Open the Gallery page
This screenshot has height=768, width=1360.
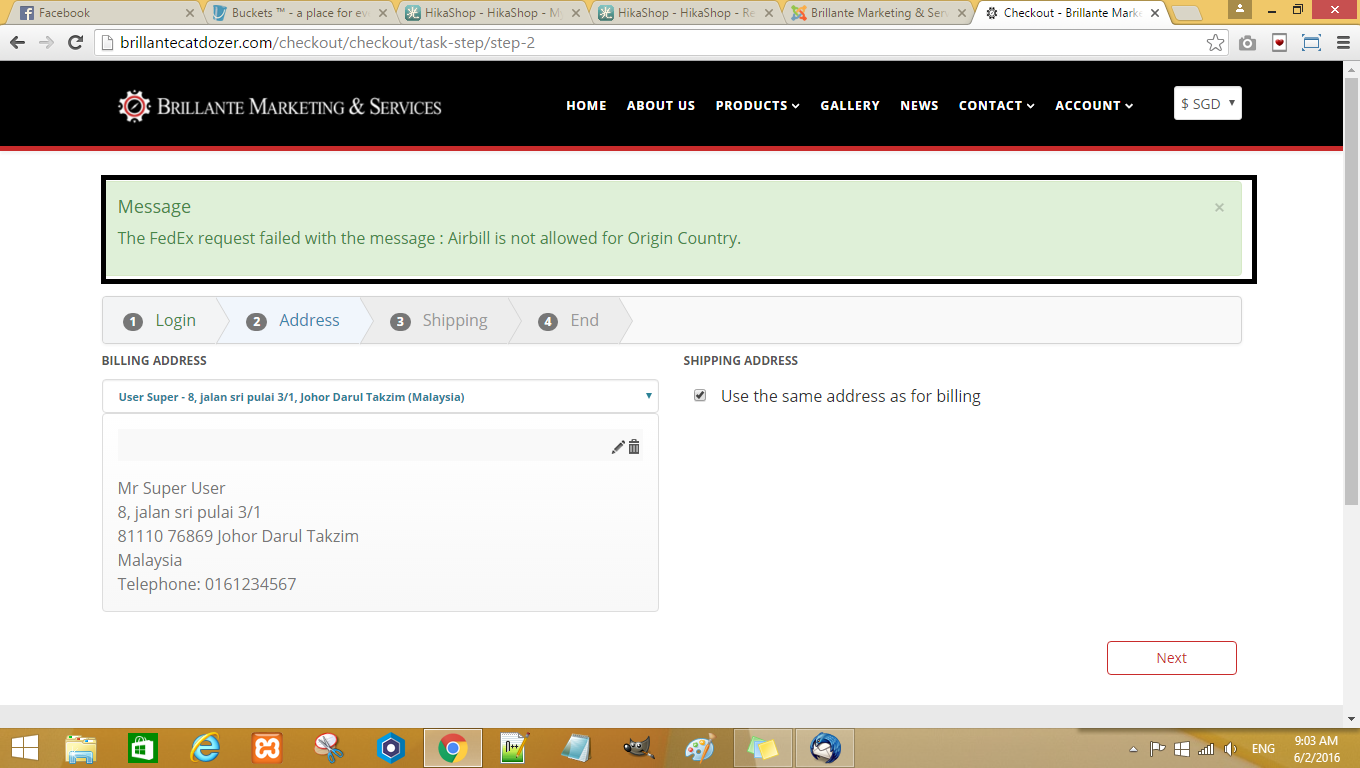850,105
